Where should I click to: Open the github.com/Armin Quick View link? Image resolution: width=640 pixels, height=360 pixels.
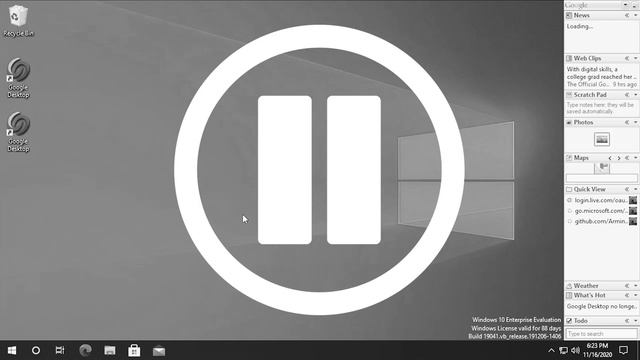tap(601, 221)
